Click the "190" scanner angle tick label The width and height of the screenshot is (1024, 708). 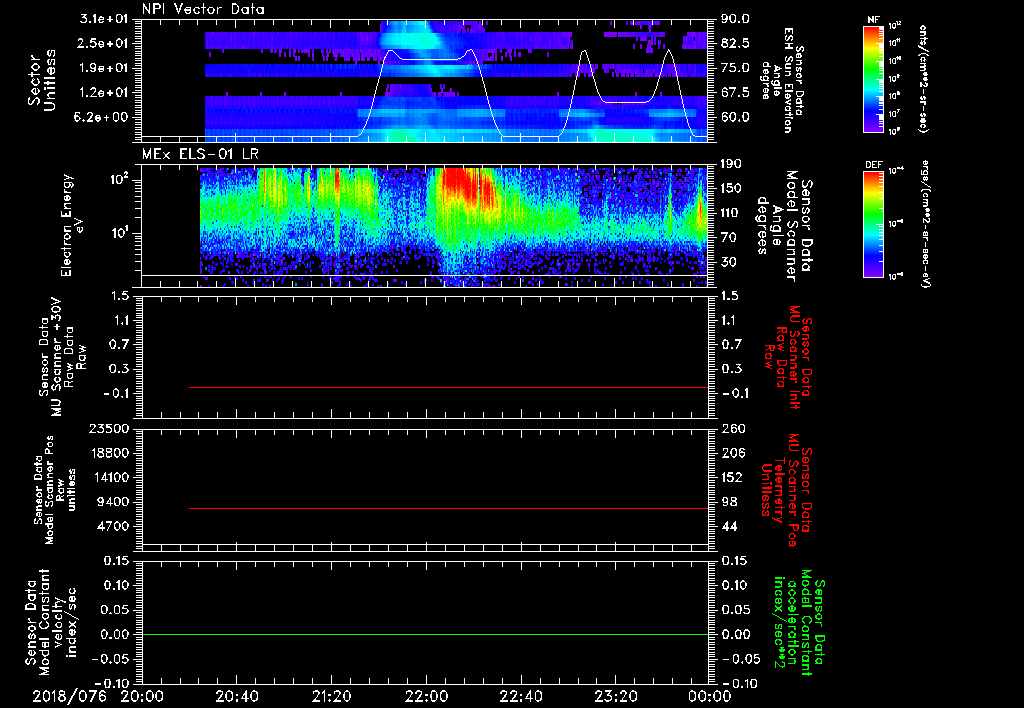[731, 164]
